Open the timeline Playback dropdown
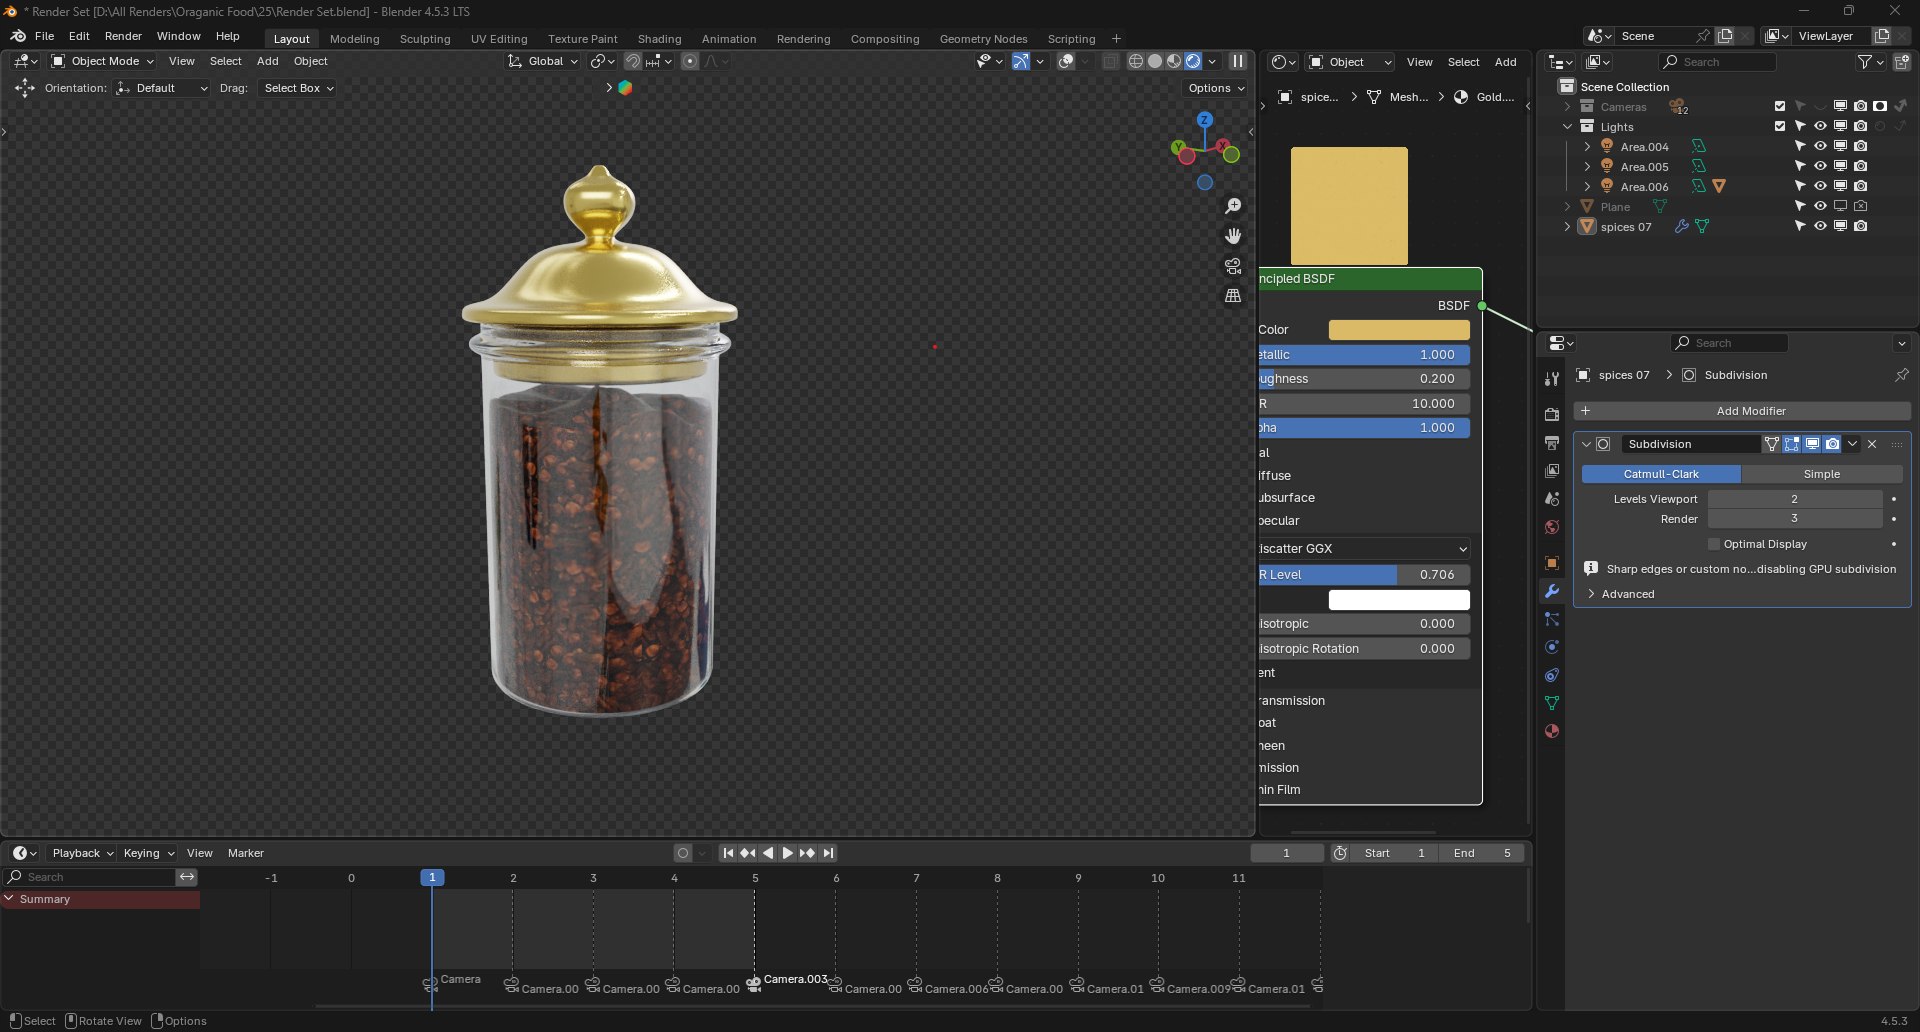 point(82,853)
